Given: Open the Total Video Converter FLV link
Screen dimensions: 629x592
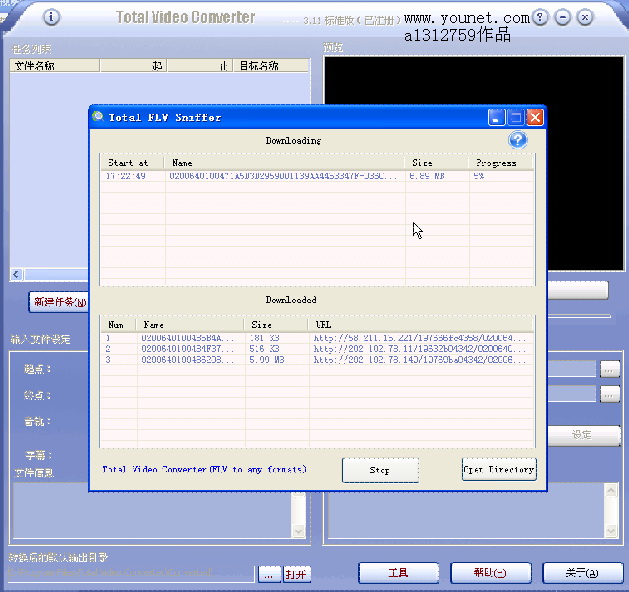Looking at the screenshot, I should coord(204,469).
